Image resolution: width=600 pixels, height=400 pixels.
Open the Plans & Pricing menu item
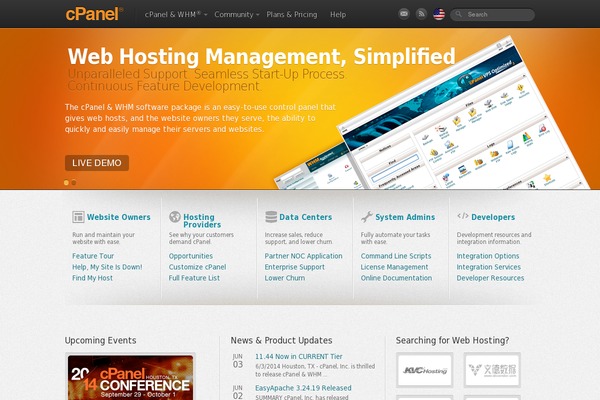point(292,15)
